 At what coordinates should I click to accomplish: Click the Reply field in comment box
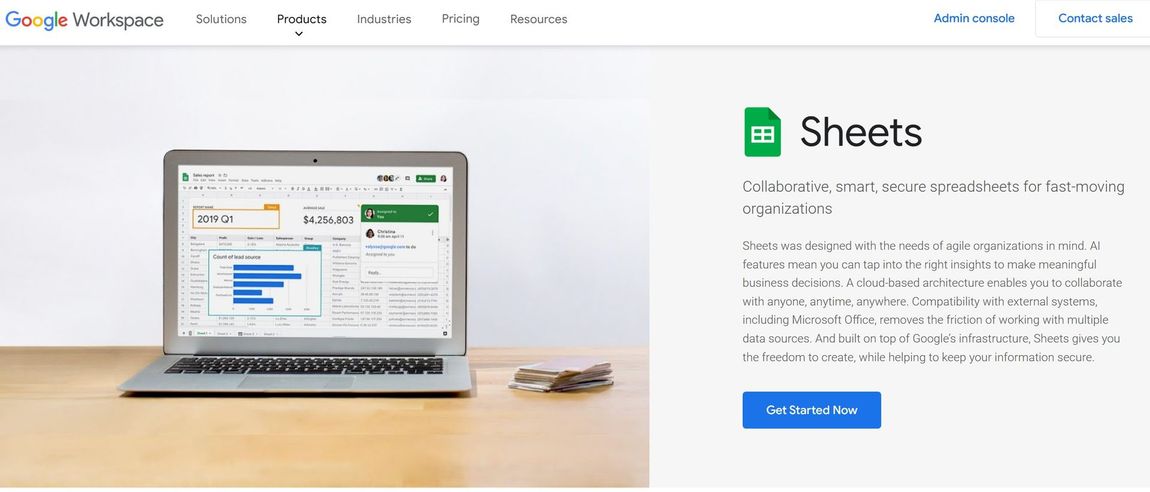pos(399,272)
